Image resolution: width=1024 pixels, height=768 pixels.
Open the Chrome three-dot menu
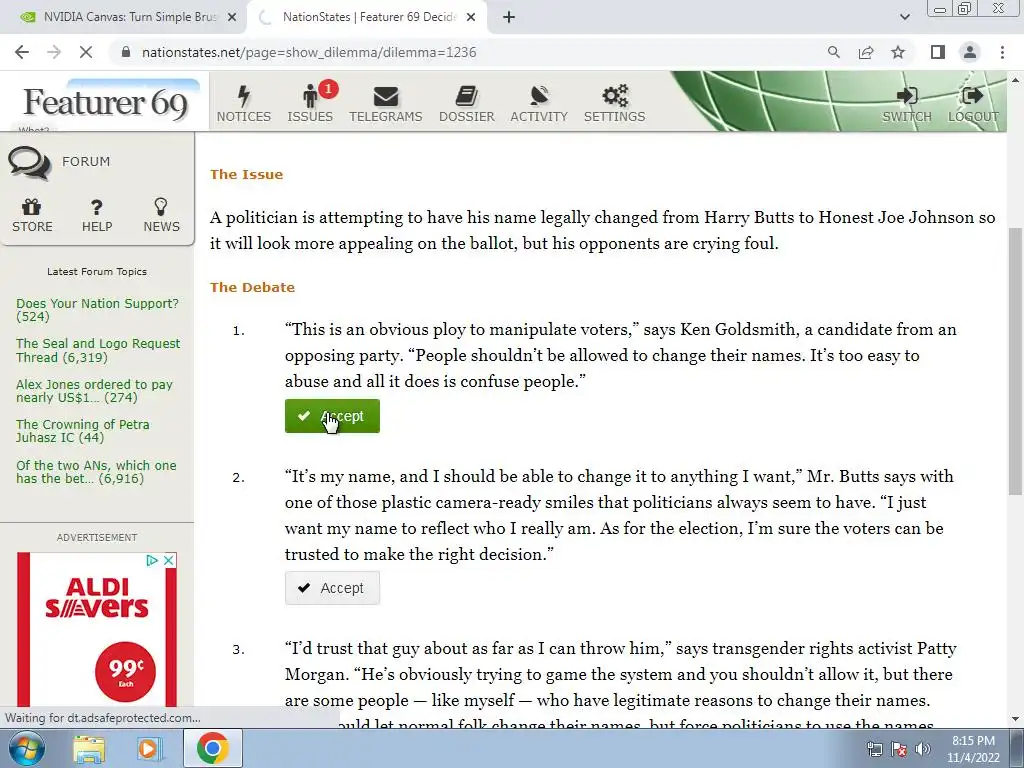pos(1002,52)
